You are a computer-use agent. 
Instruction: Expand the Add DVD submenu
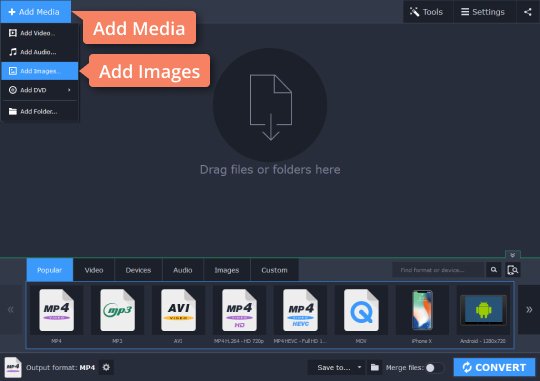click(x=40, y=90)
